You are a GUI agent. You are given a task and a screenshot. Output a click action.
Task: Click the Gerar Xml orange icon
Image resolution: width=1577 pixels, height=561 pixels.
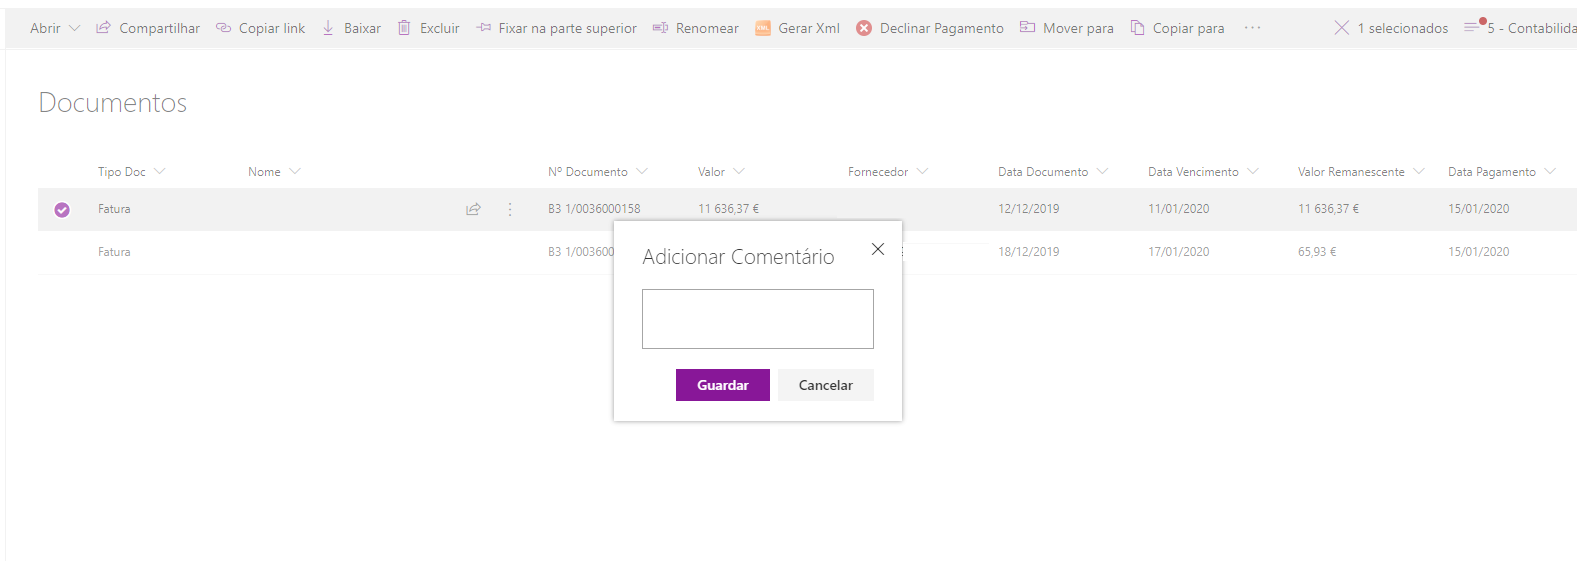click(x=763, y=28)
